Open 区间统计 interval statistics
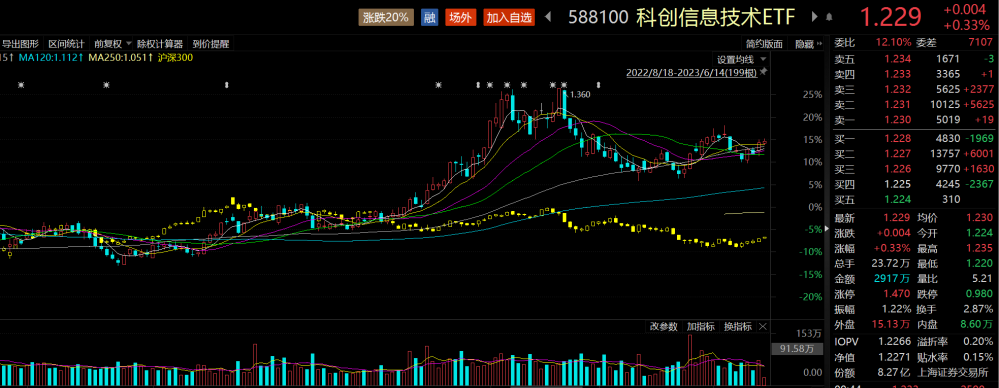999x388 pixels. click(66, 44)
